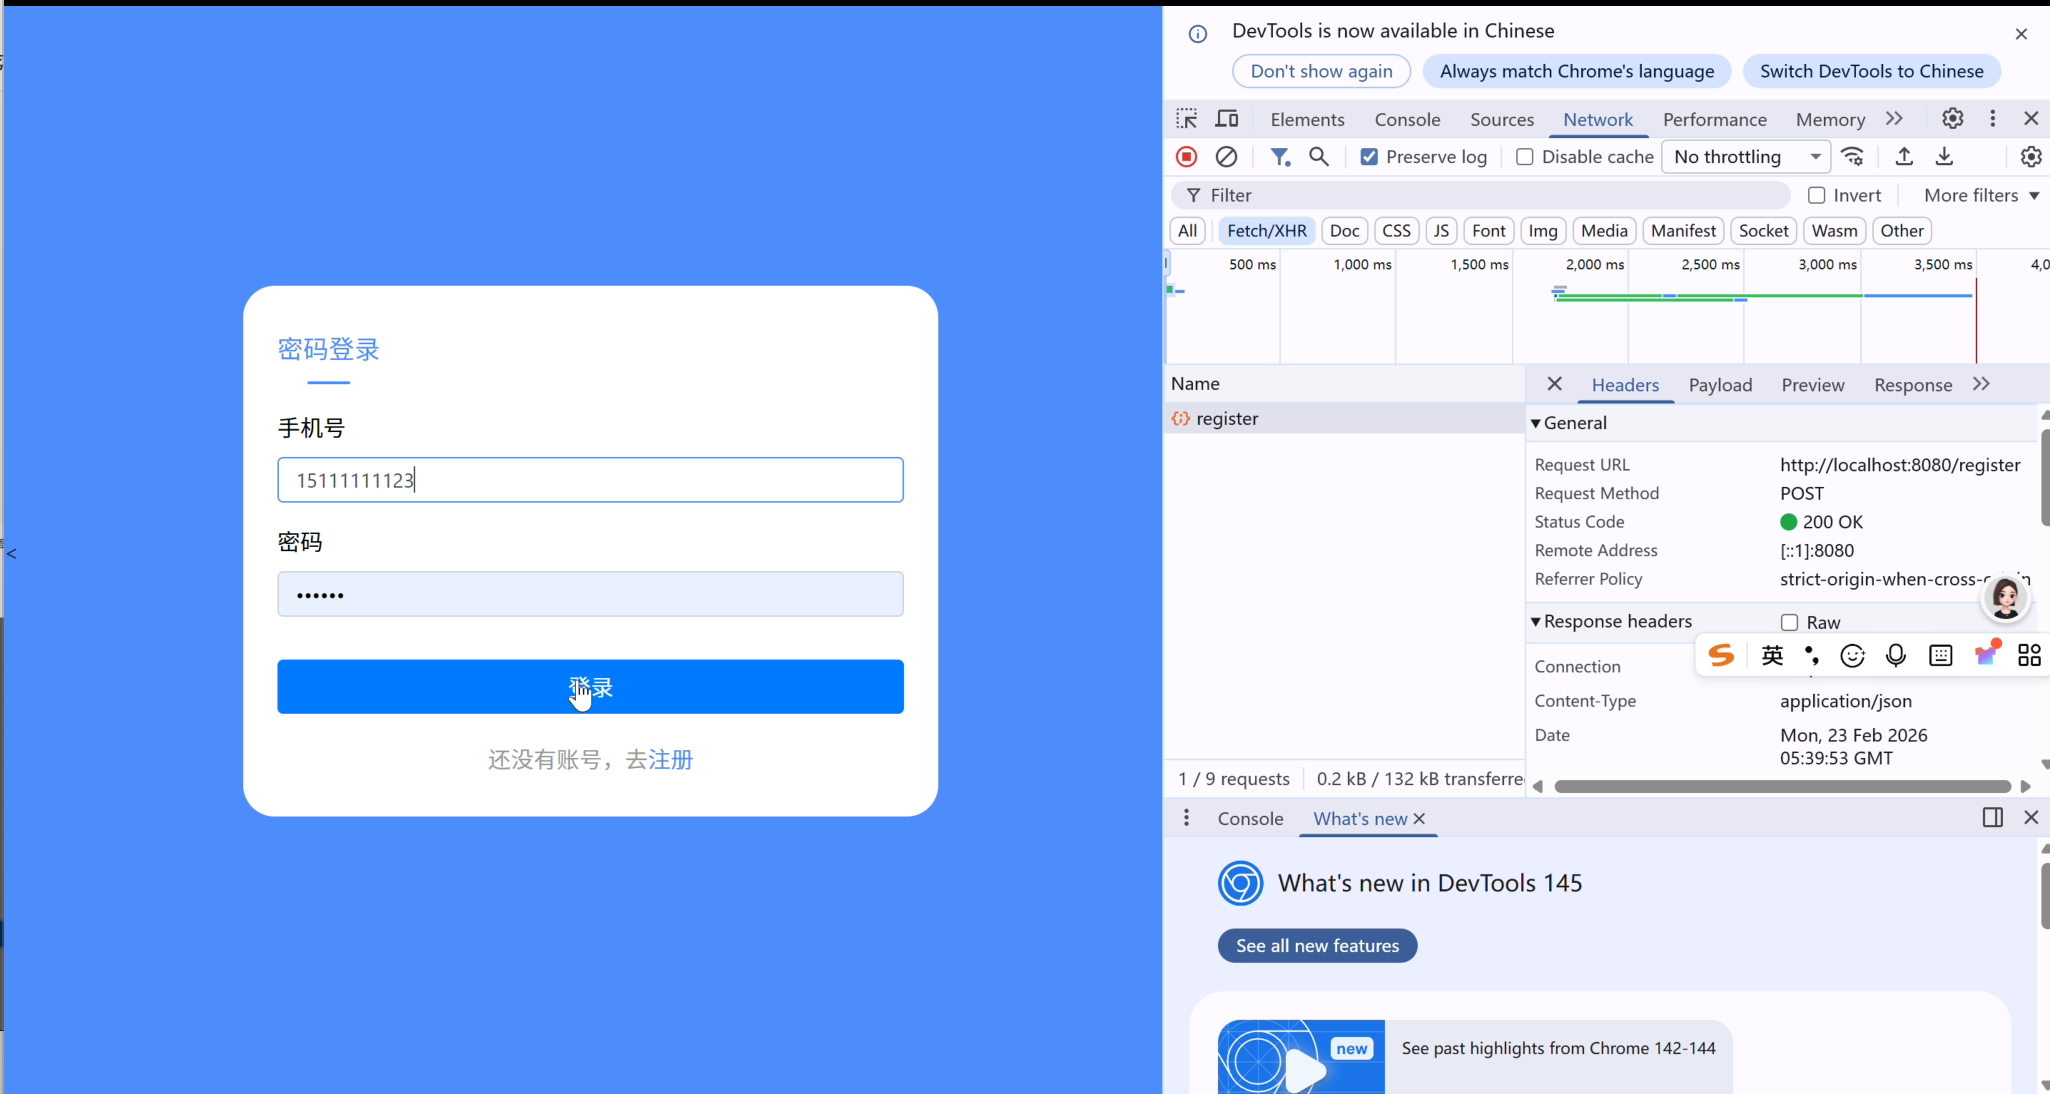Click the inspect element picker icon
This screenshot has height=1094, width=2050.
click(x=1186, y=119)
